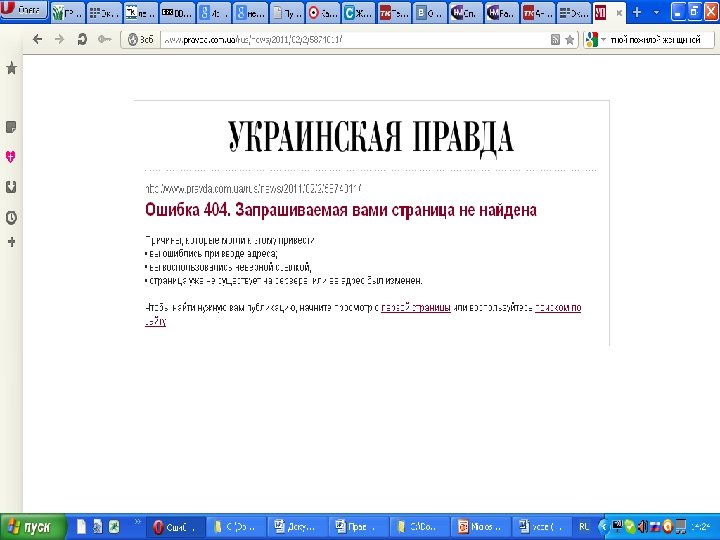Image resolution: width=720 pixels, height=540 pixels.
Task: Expand hidden system tray icons arrow
Action: click(604, 527)
